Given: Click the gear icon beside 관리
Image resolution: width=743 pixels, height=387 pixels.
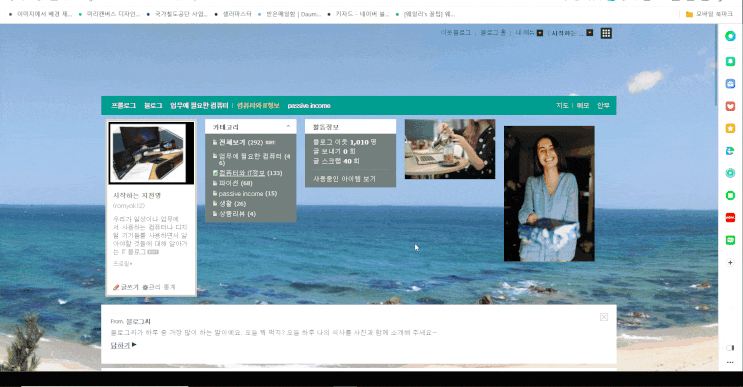Looking at the screenshot, I should click(145, 288).
